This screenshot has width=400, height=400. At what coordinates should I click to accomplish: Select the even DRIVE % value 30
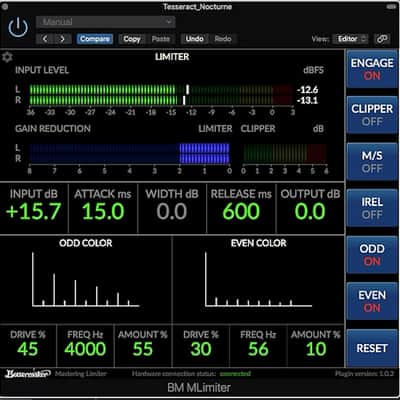coord(201,349)
